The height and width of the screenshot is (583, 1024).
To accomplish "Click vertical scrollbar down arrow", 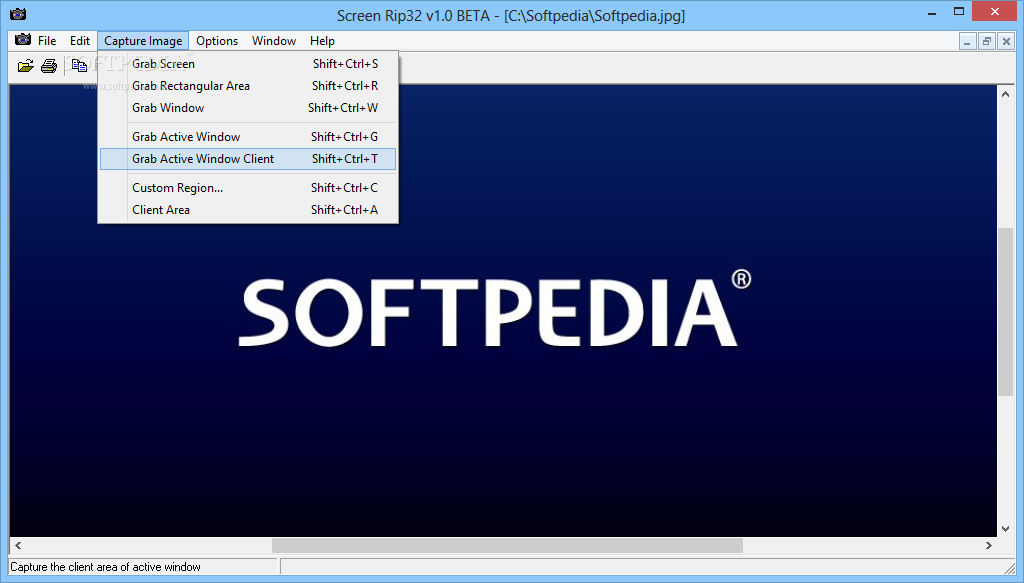I will coord(1005,529).
